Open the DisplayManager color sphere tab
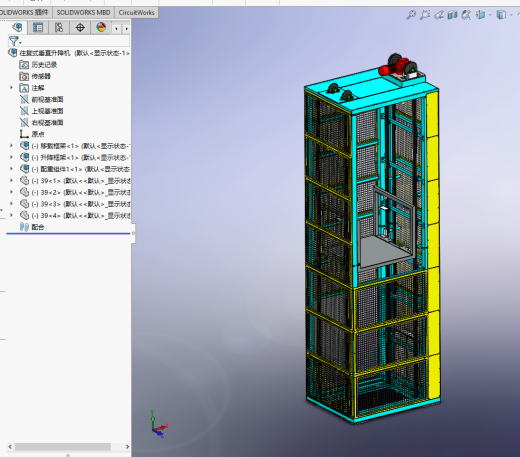Image resolution: width=520 pixels, height=457 pixels. (101, 27)
